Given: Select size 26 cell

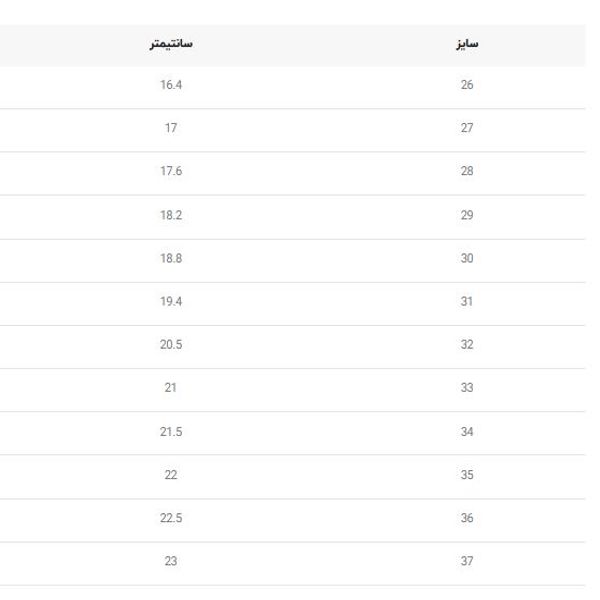Looking at the screenshot, I should pos(467,85).
